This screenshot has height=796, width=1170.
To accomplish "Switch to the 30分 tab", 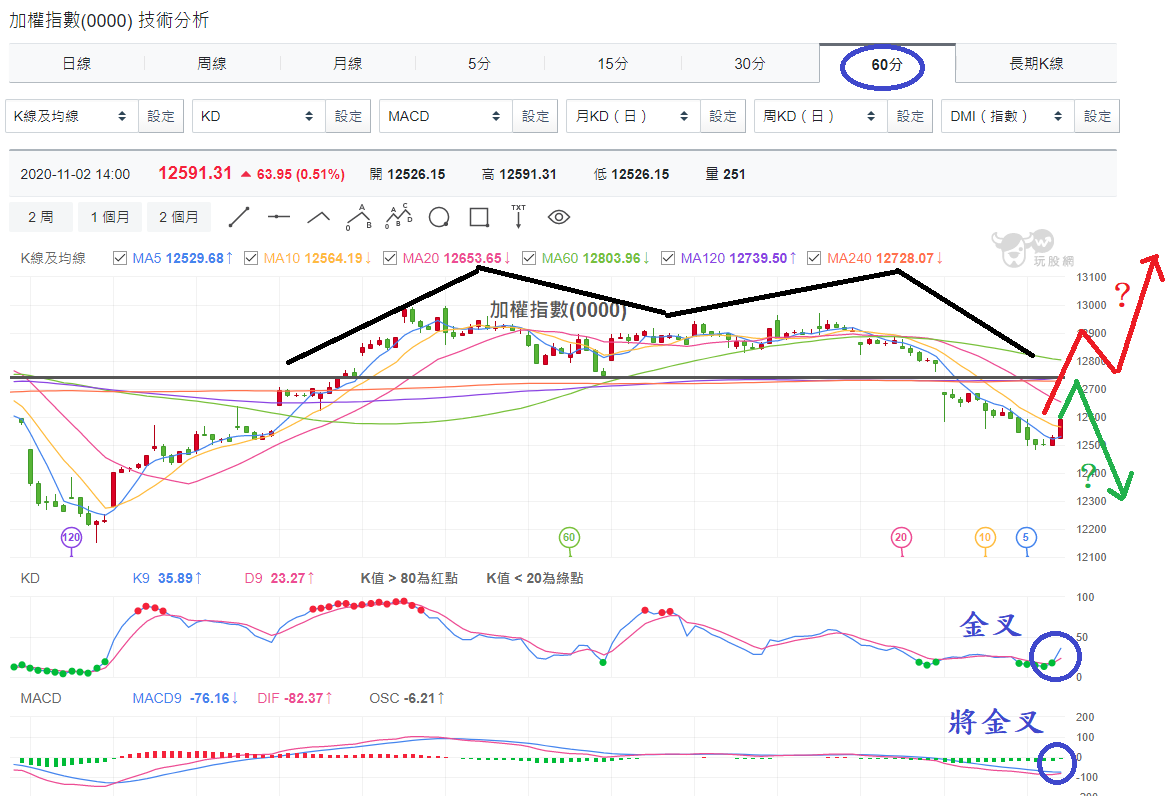I will point(750,63).
